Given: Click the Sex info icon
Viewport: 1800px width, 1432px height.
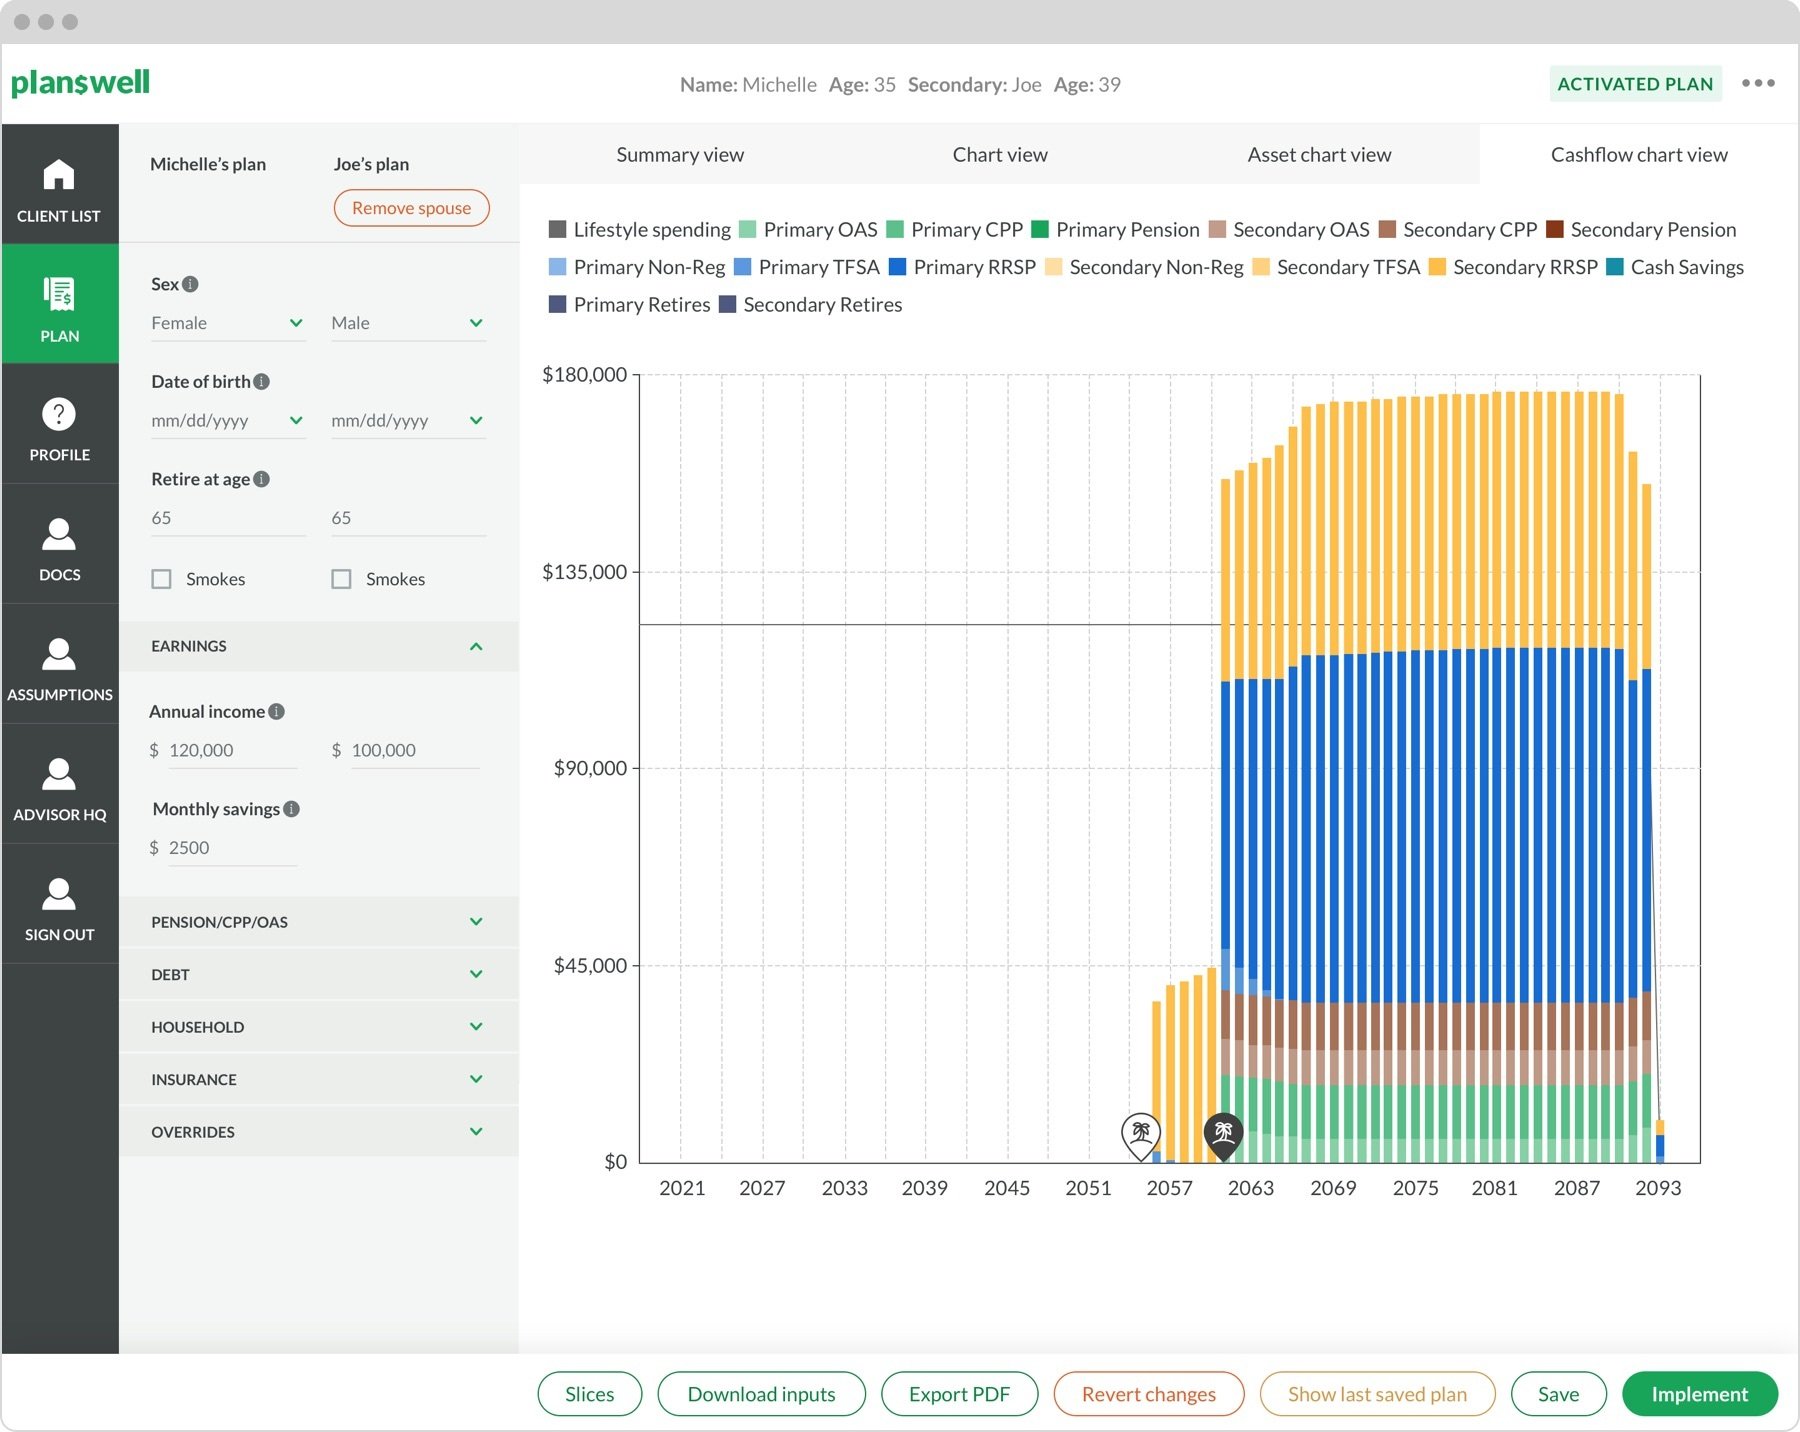Looking at the screenshot, I should (190, 284).
